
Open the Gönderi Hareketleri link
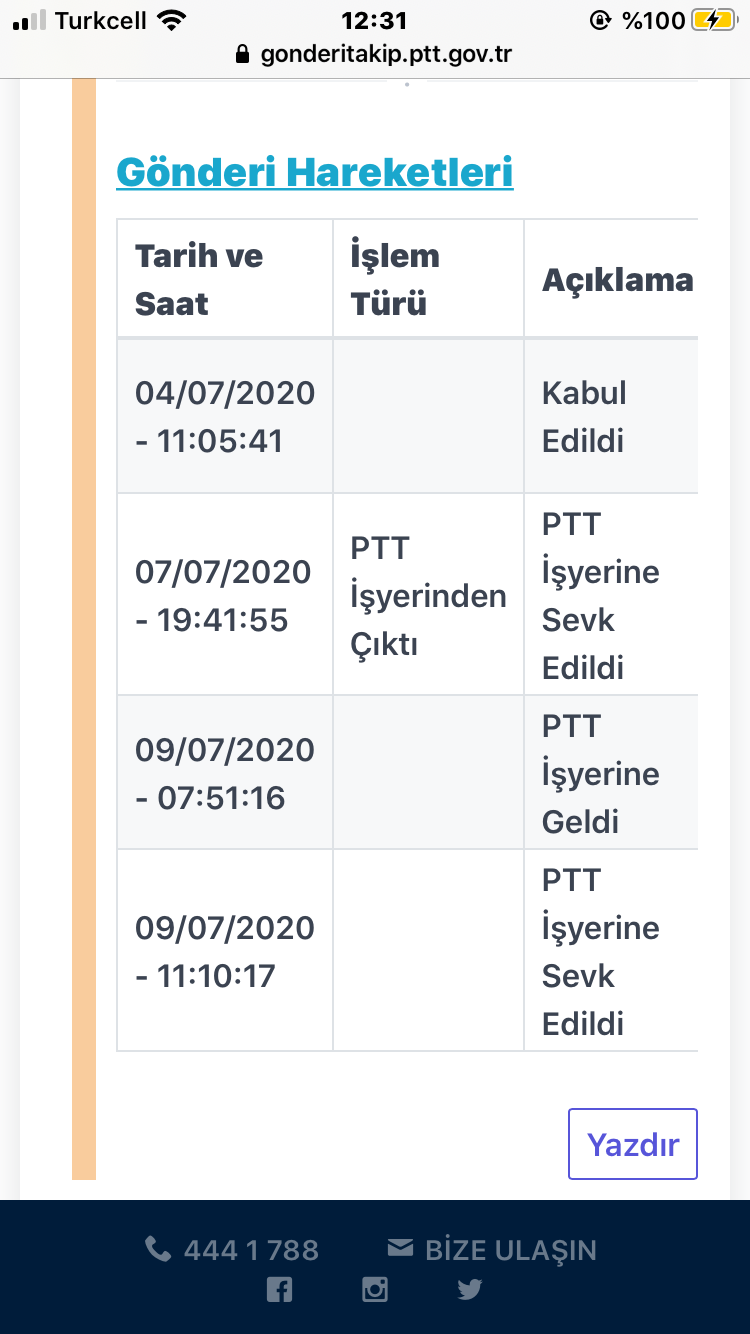[315, 172]
